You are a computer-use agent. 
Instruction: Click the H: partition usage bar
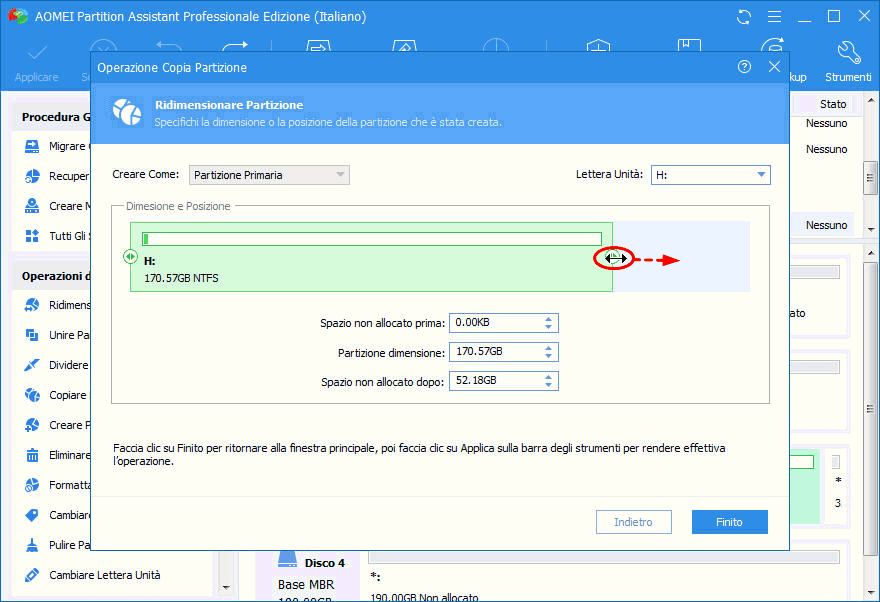click(372, 239)
